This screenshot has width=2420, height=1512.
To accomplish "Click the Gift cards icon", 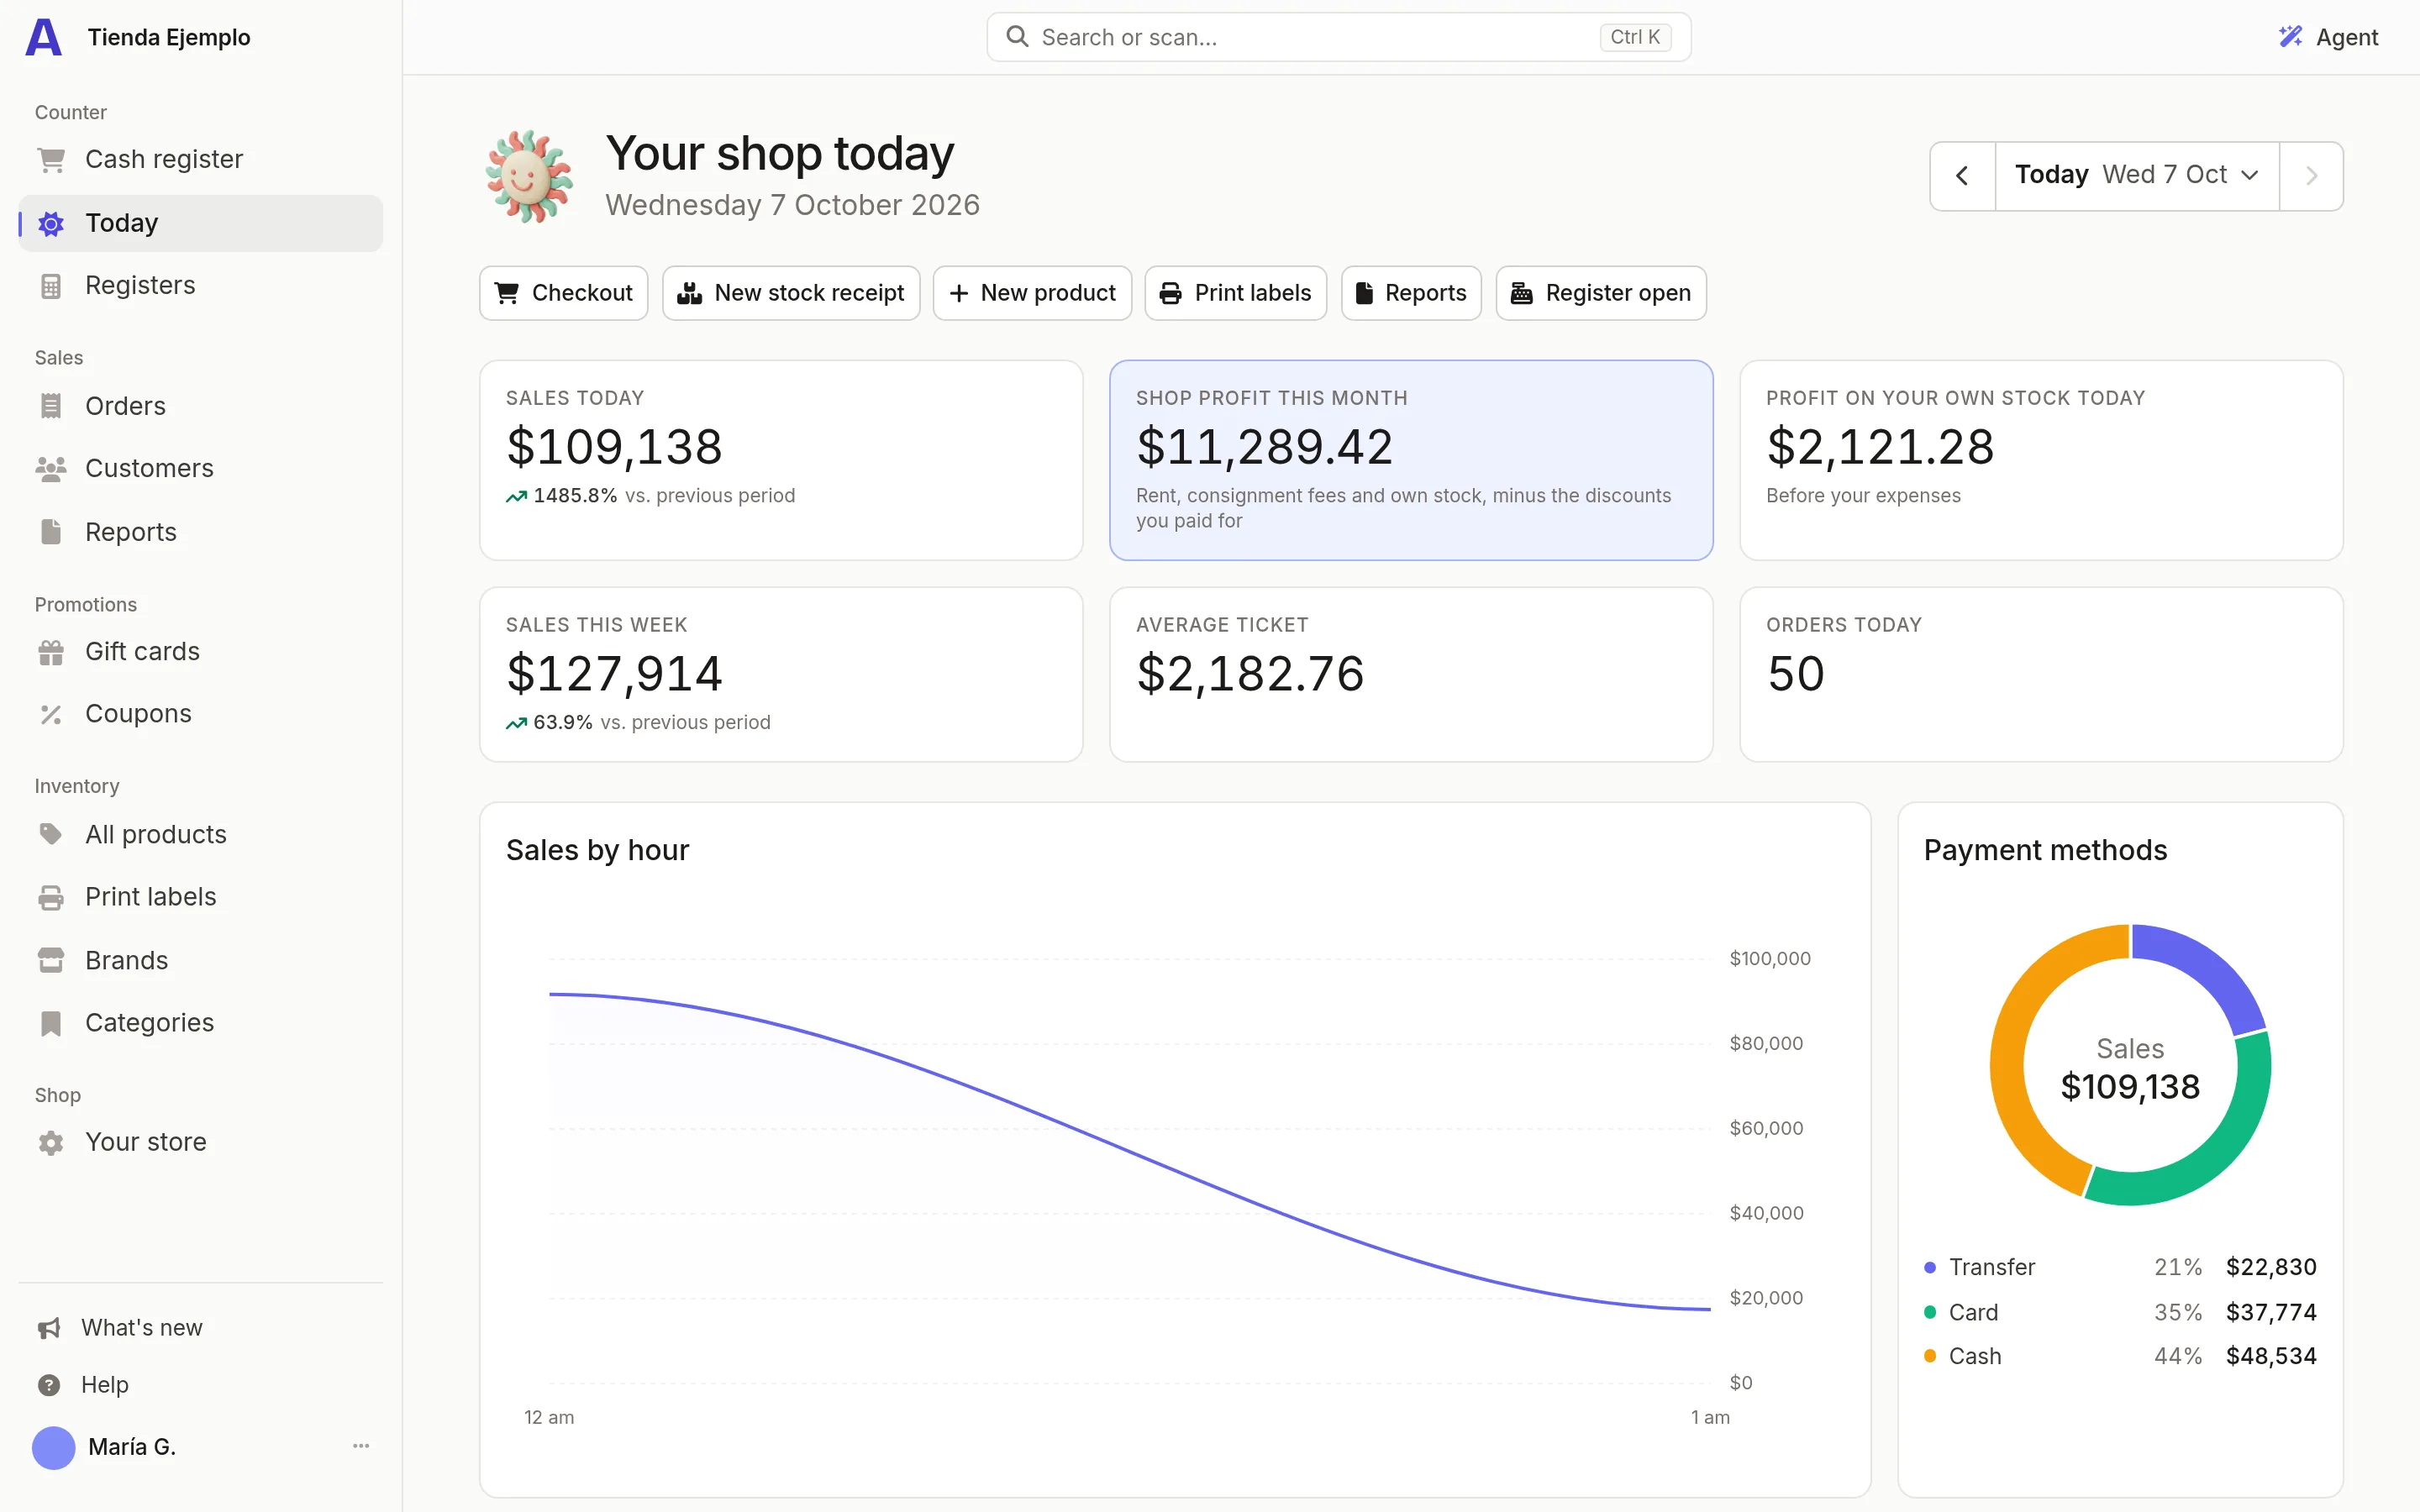I will coord(51,652).
